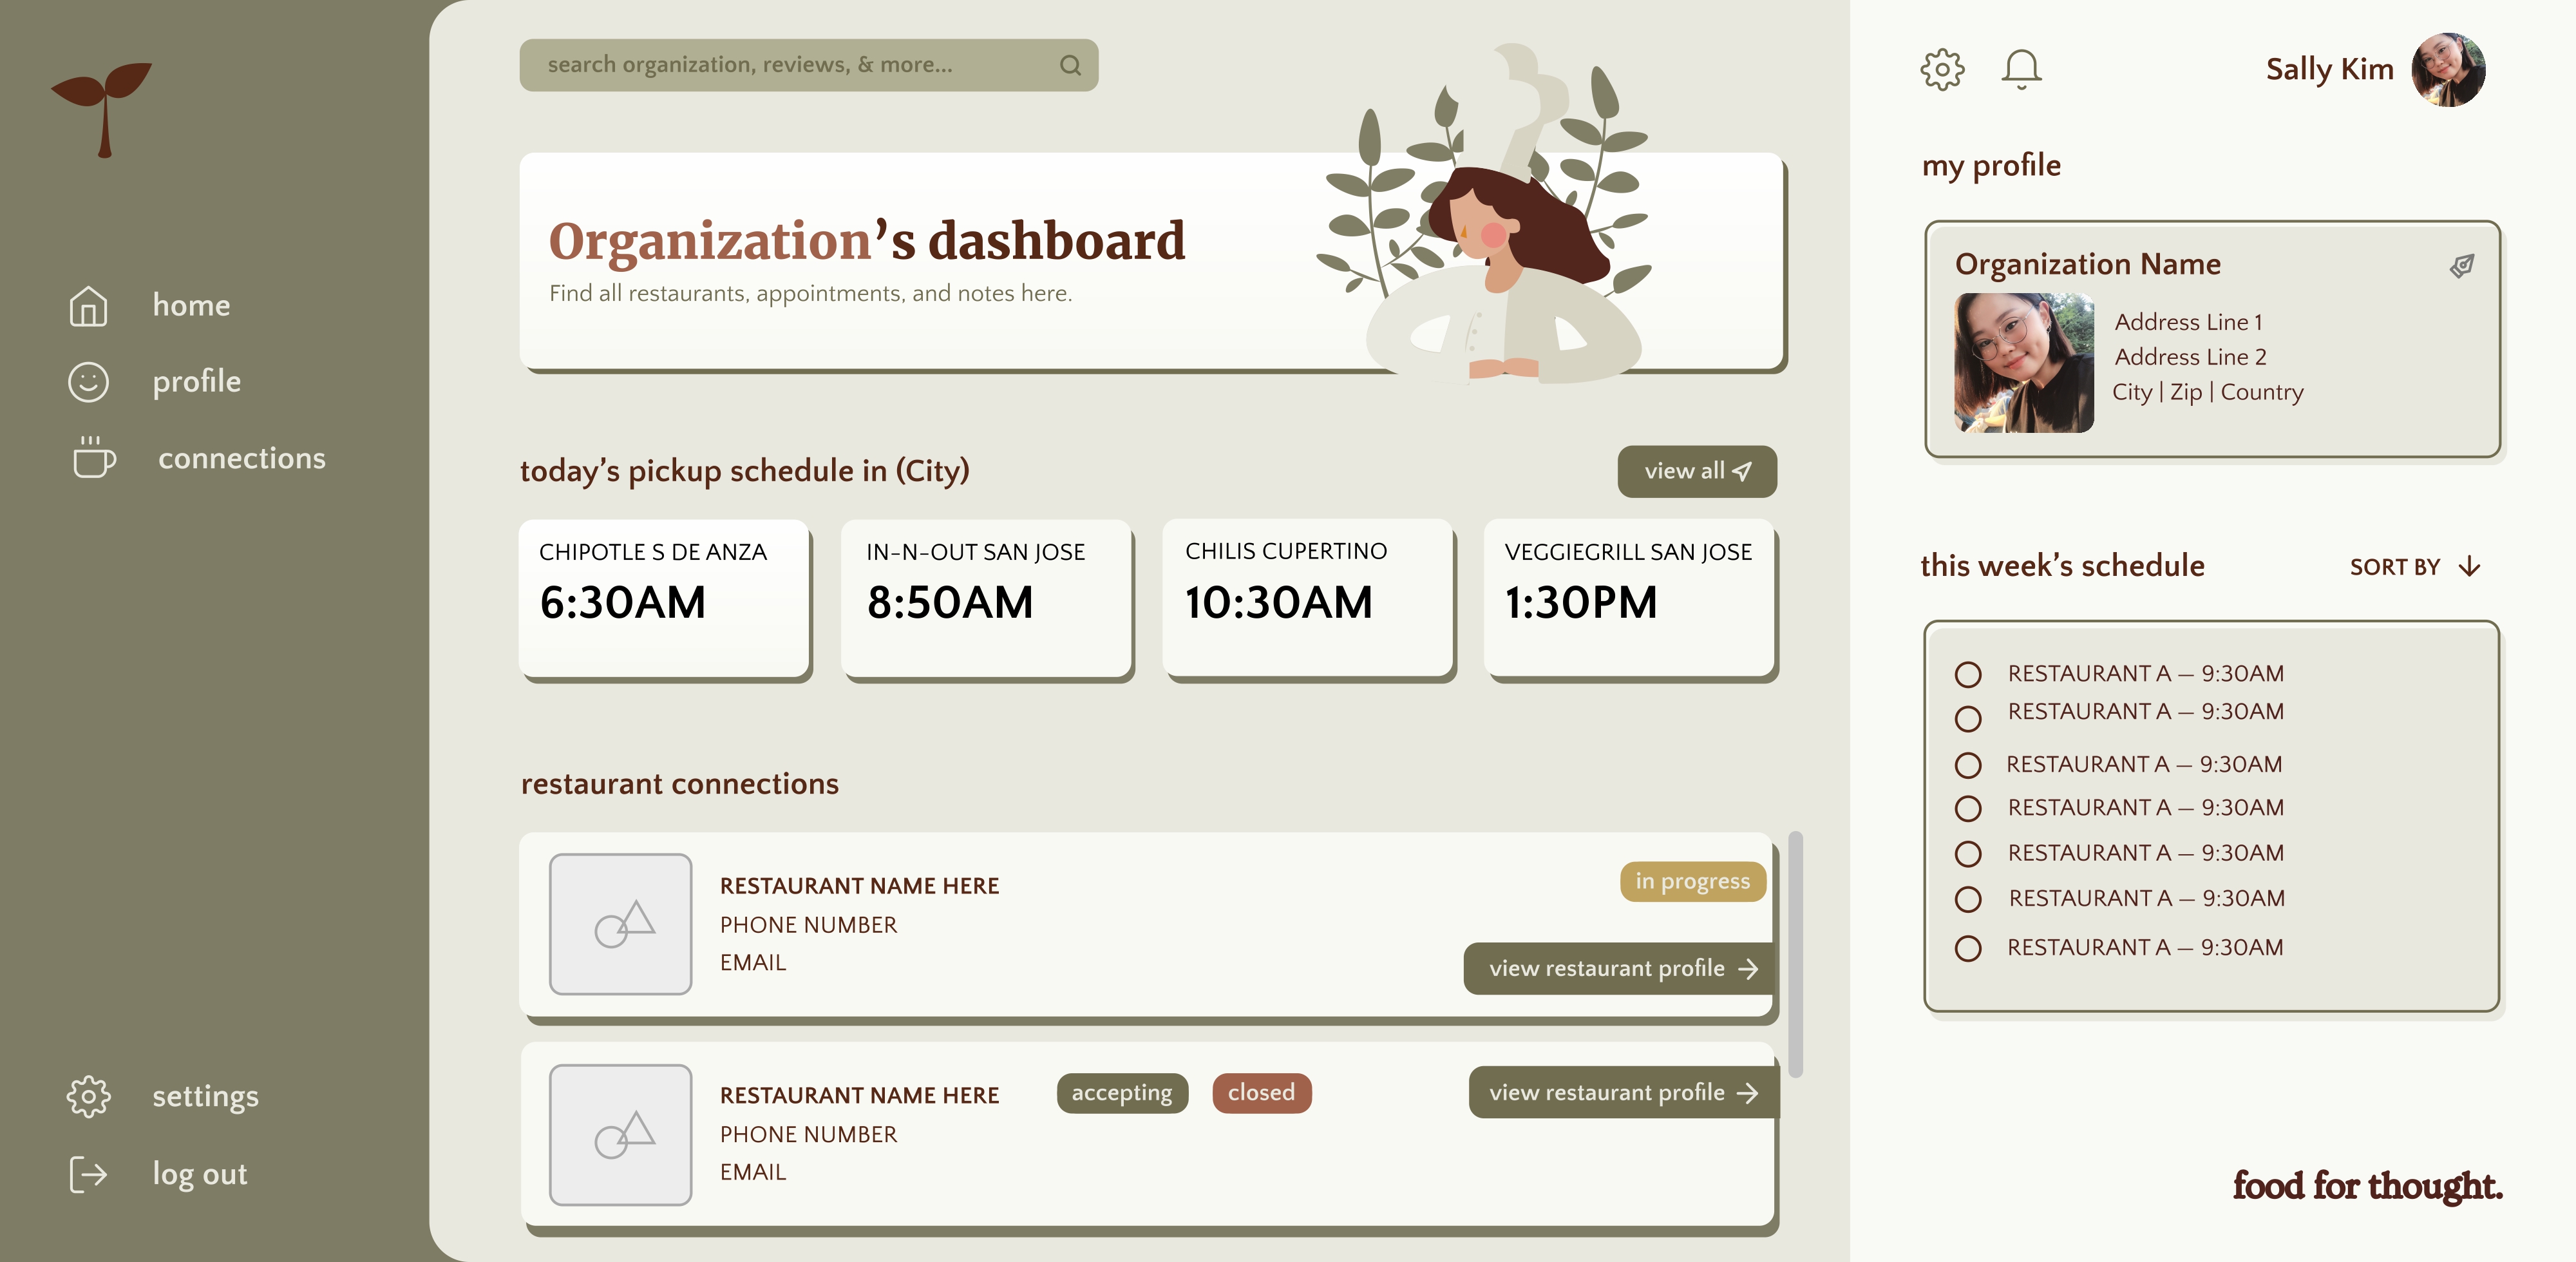This screenshot has height=1262, width=2576.
Task: Open profile page from sidebar
Action: coord(196,382)
